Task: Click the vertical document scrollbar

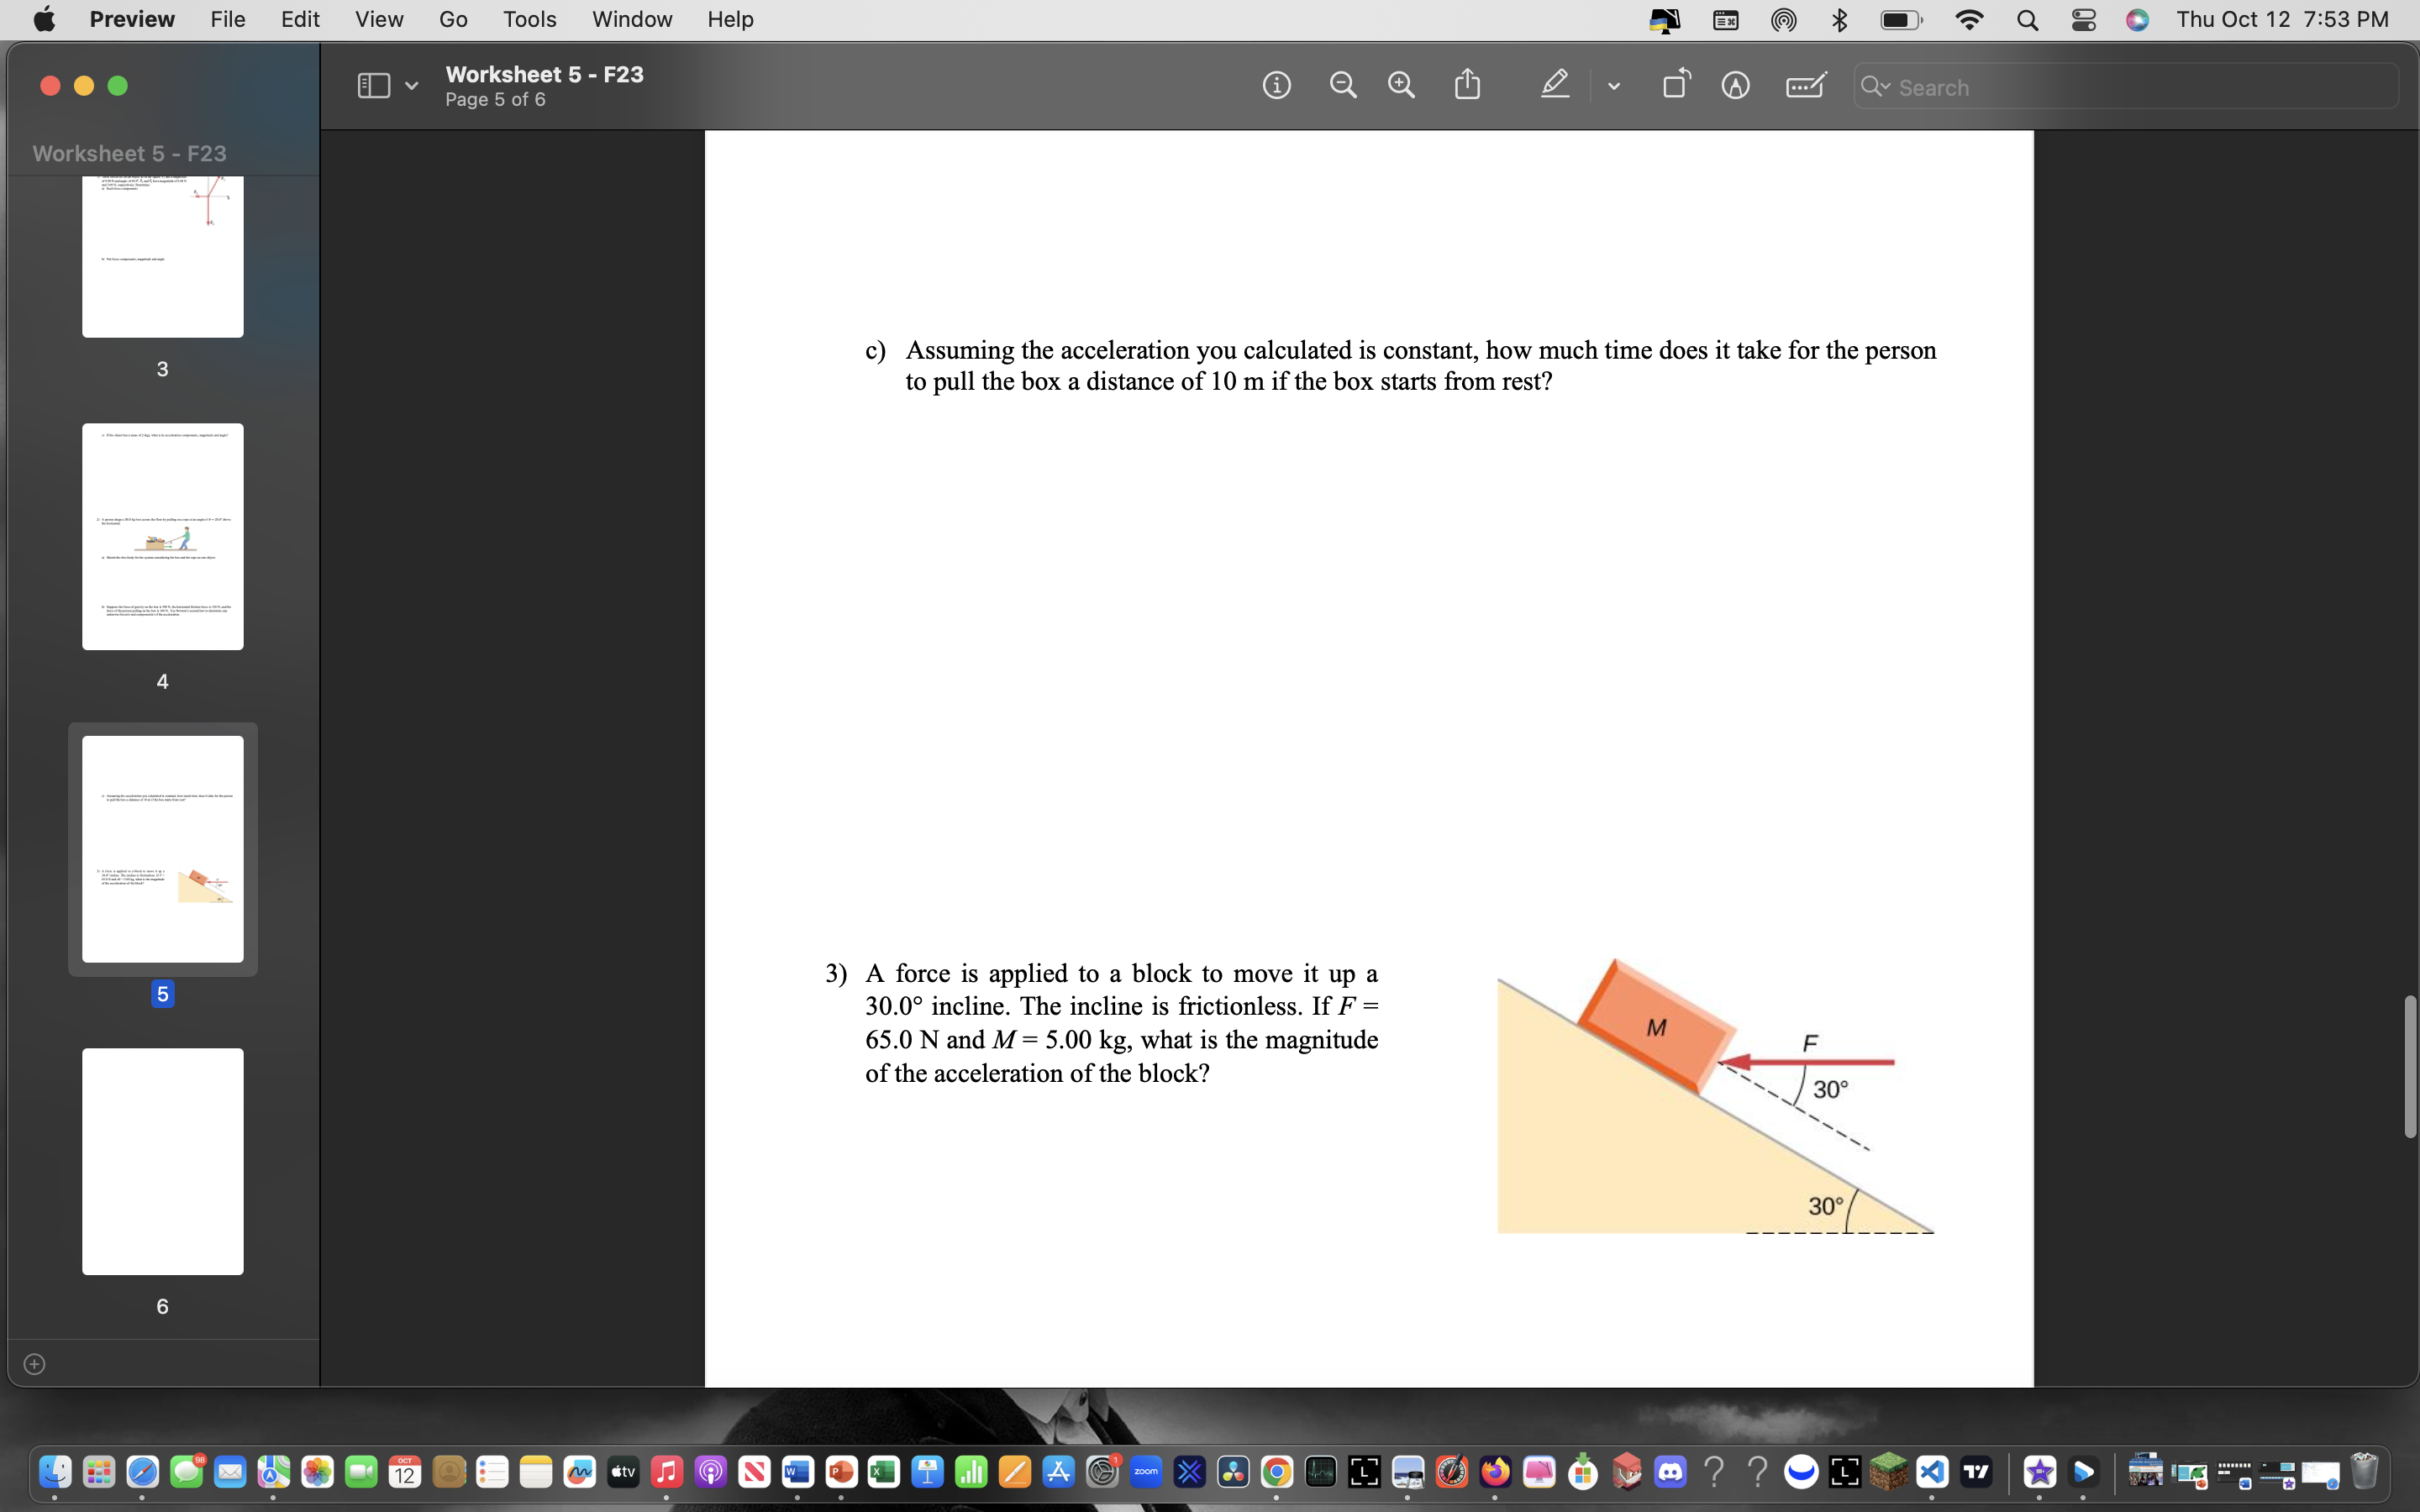Action: (2409, 1066)
